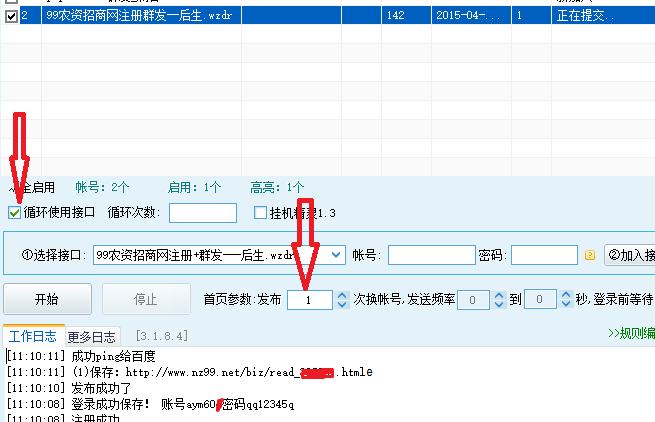Click the 帐号: 2个 status text
This screenshot has width=655, height=422.
pyautogui.click(x=102, y=187)
